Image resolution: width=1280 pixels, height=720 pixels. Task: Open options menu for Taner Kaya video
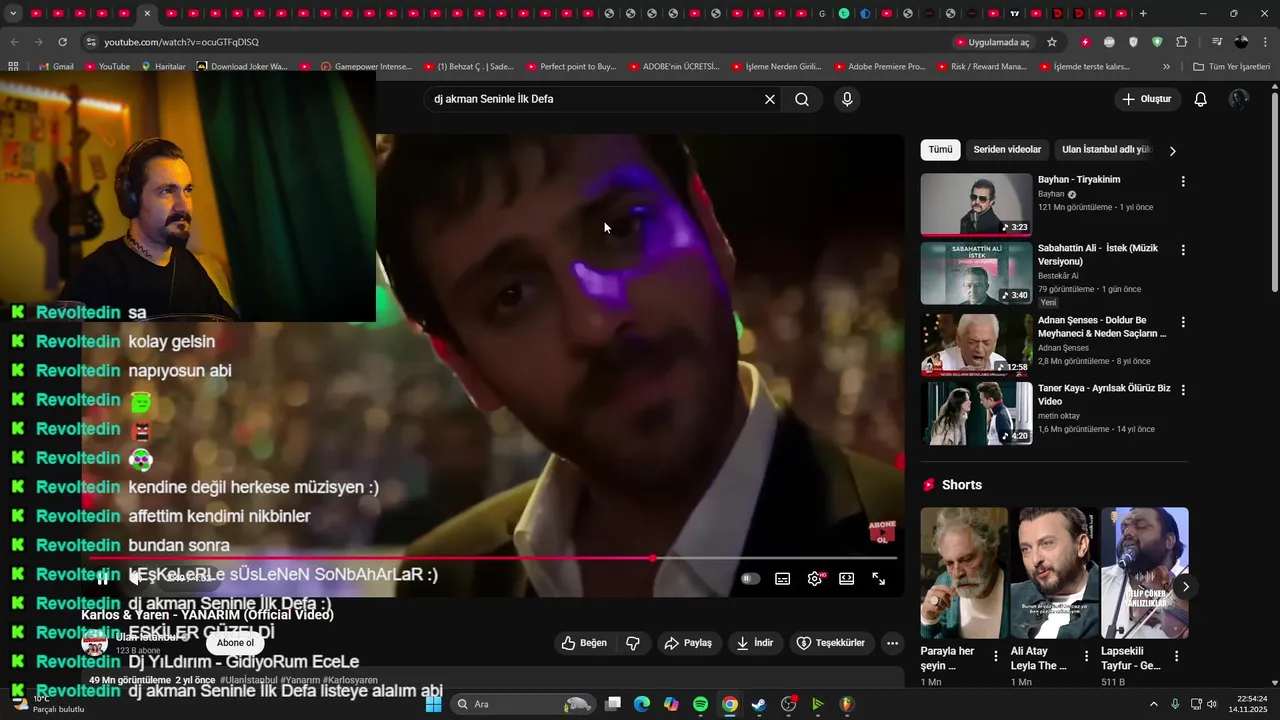[x=1183, y=390]
